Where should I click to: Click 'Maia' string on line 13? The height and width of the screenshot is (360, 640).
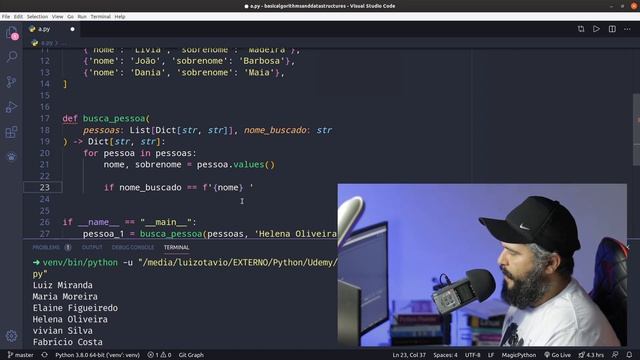tap(259, 72)
